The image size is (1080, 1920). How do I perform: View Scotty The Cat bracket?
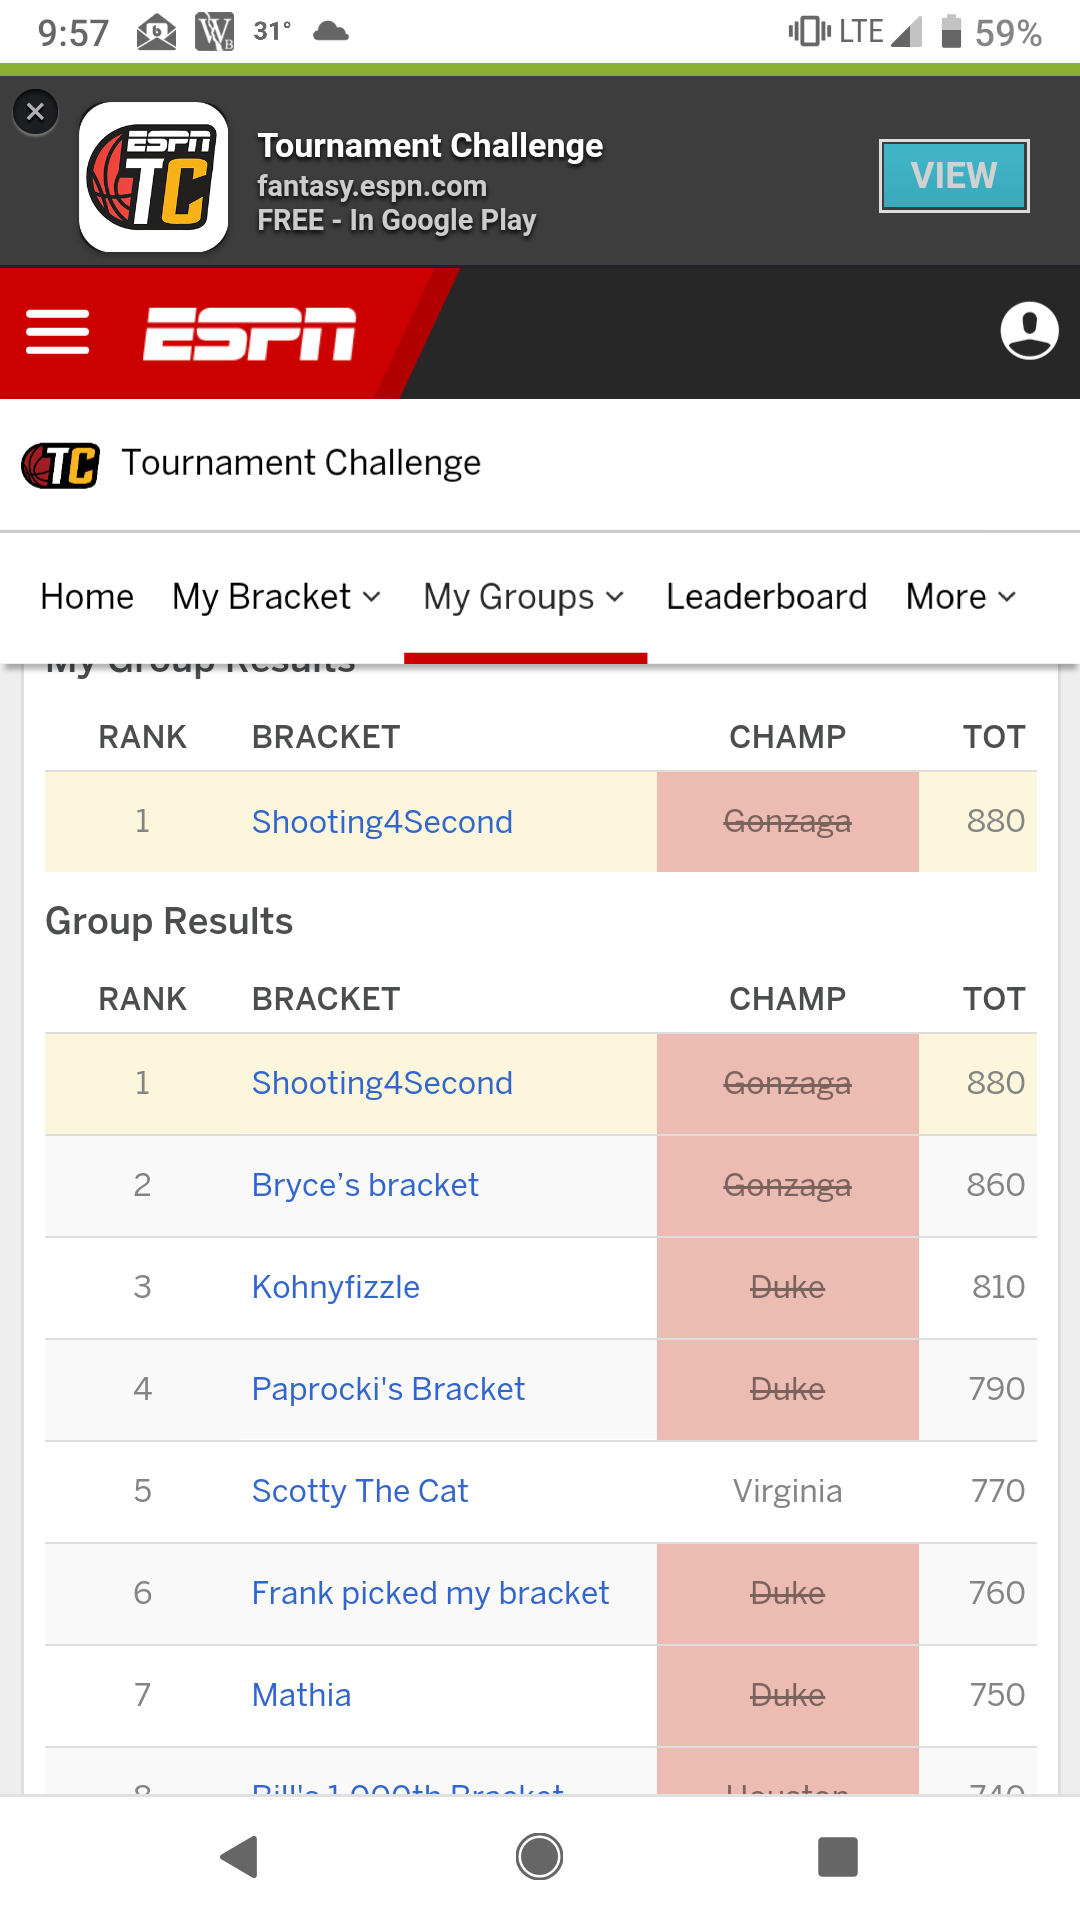click(x=360, y=1491)
